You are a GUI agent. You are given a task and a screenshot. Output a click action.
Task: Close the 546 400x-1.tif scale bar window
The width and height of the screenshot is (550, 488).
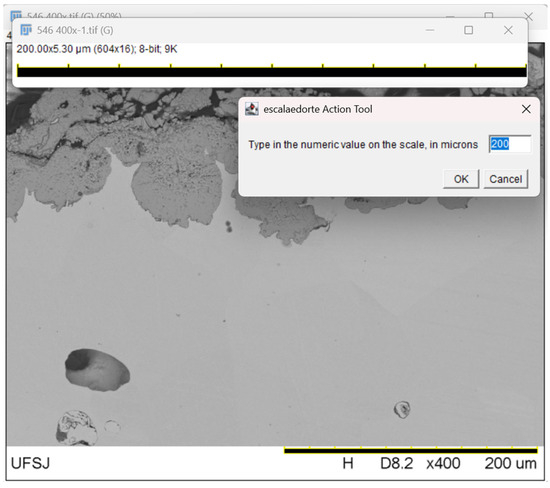pyautogui.click(x=508, y=30)
